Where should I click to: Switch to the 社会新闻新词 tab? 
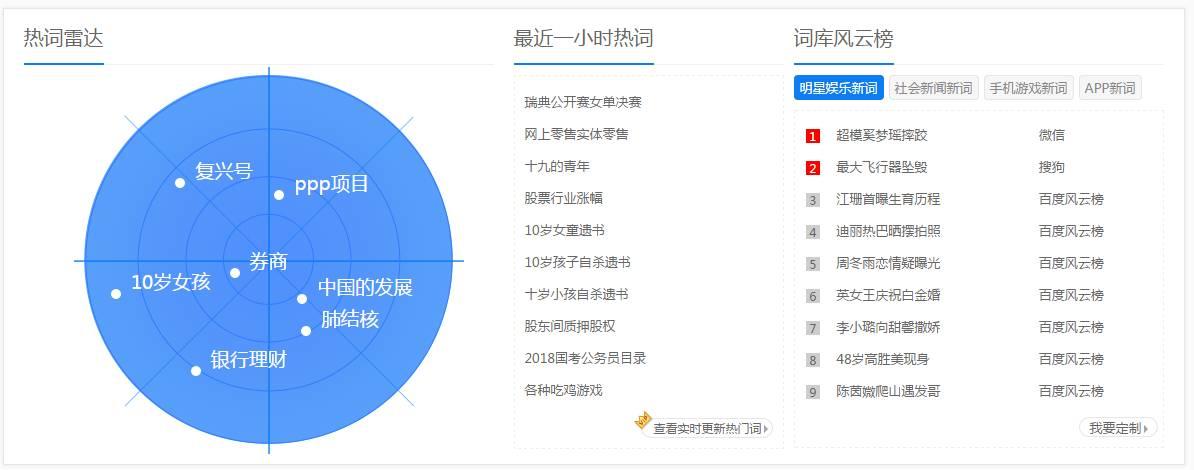(x=934, y=88)
